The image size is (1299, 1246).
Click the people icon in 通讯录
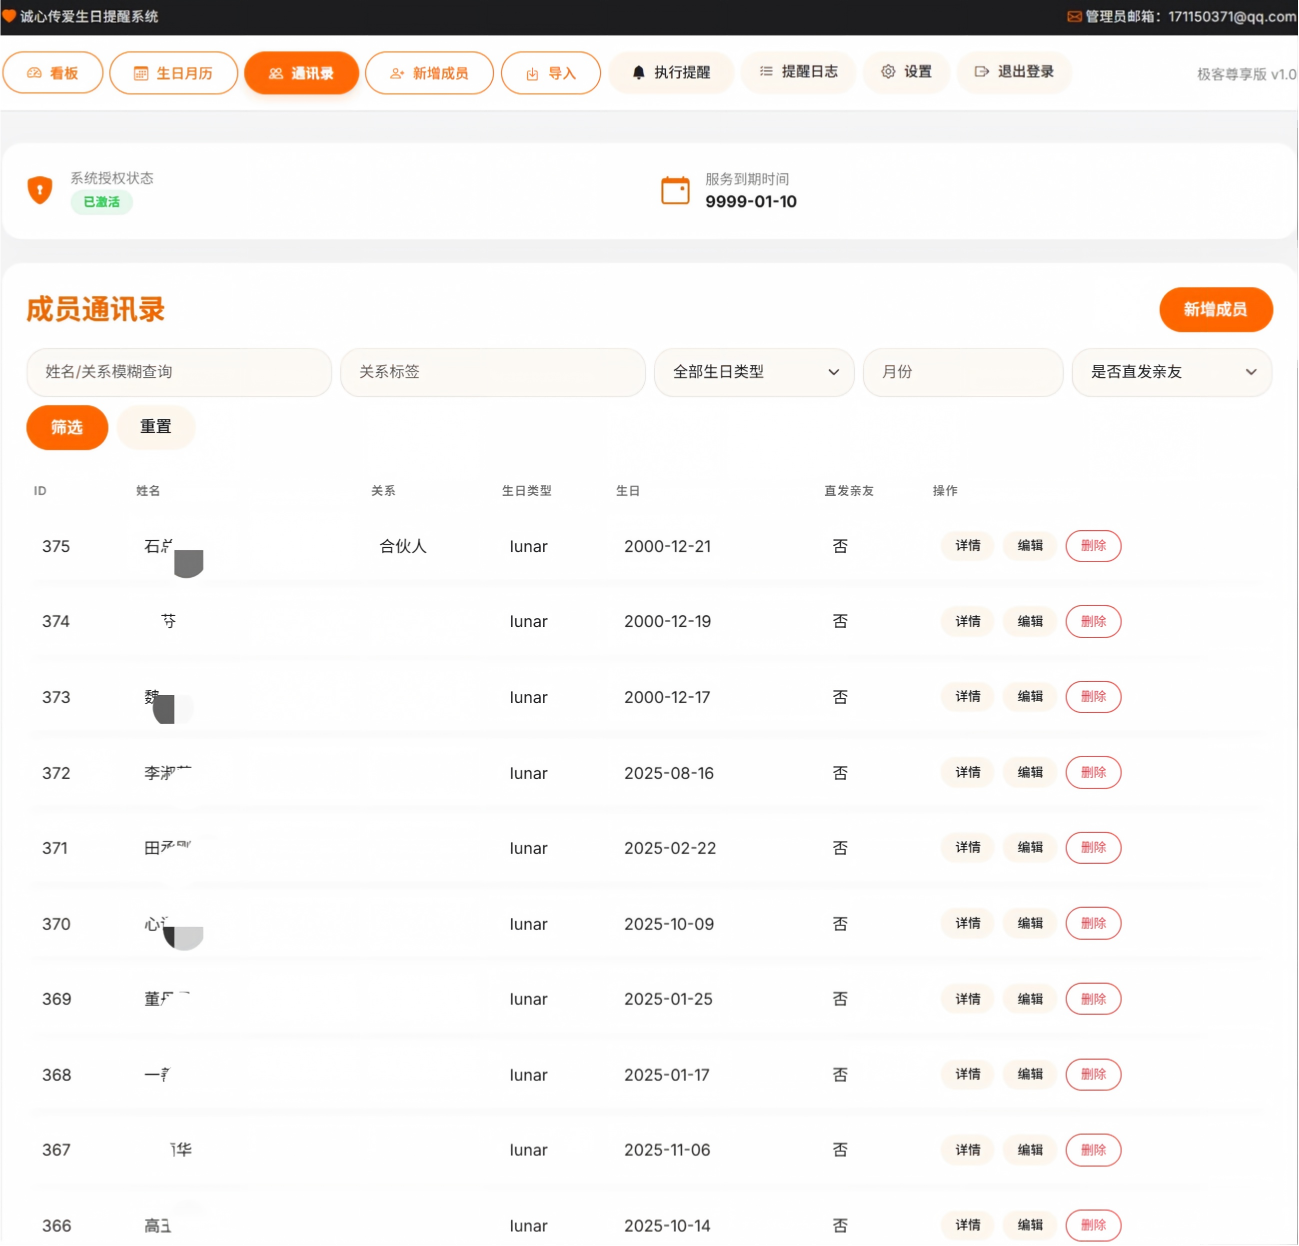(x=276, y=73)
